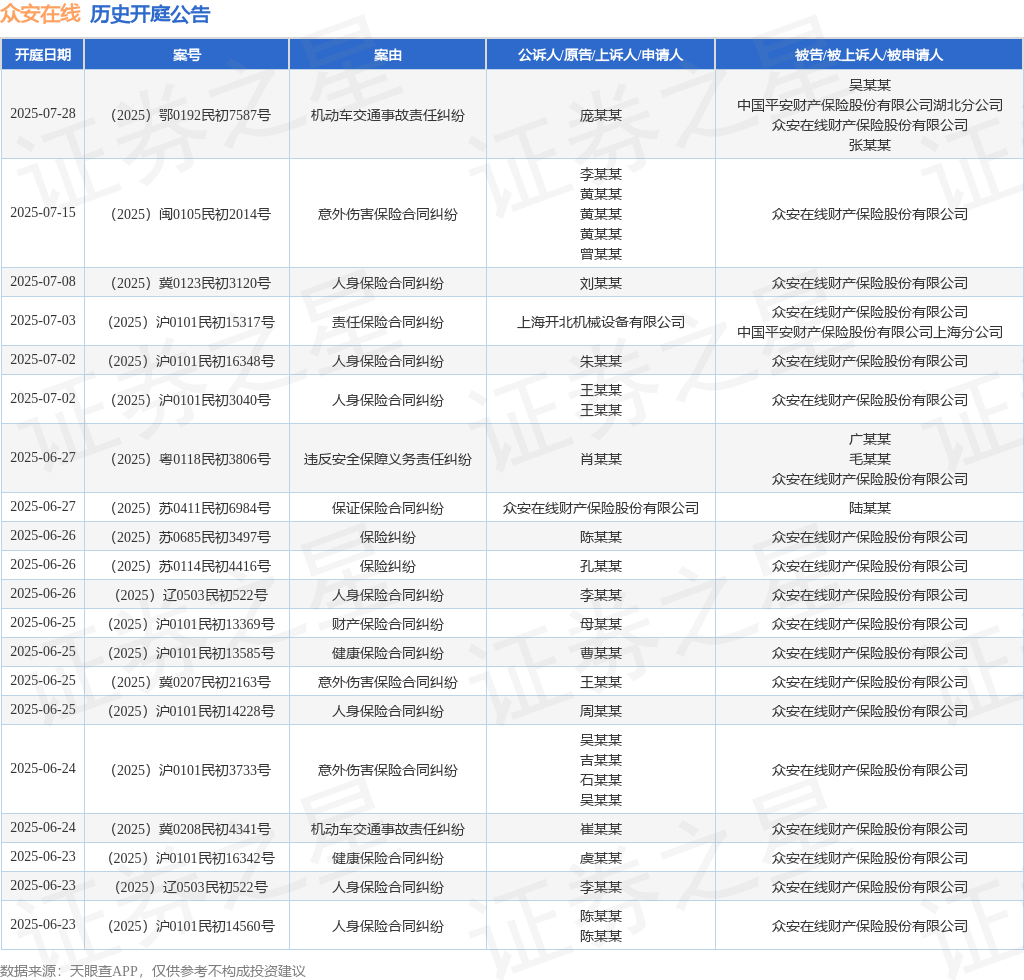Click the 众安在线 company name in title
Screen dimensions: 1024x980
coord(40,14)
